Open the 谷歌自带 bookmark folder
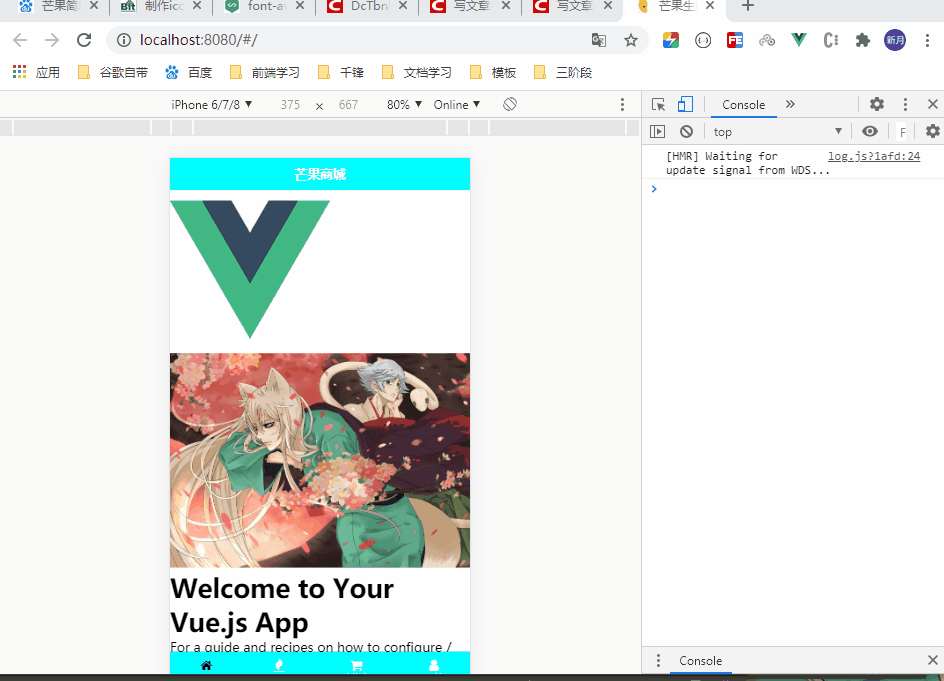The height and width of the screenshot is (681, 944). 113,73
